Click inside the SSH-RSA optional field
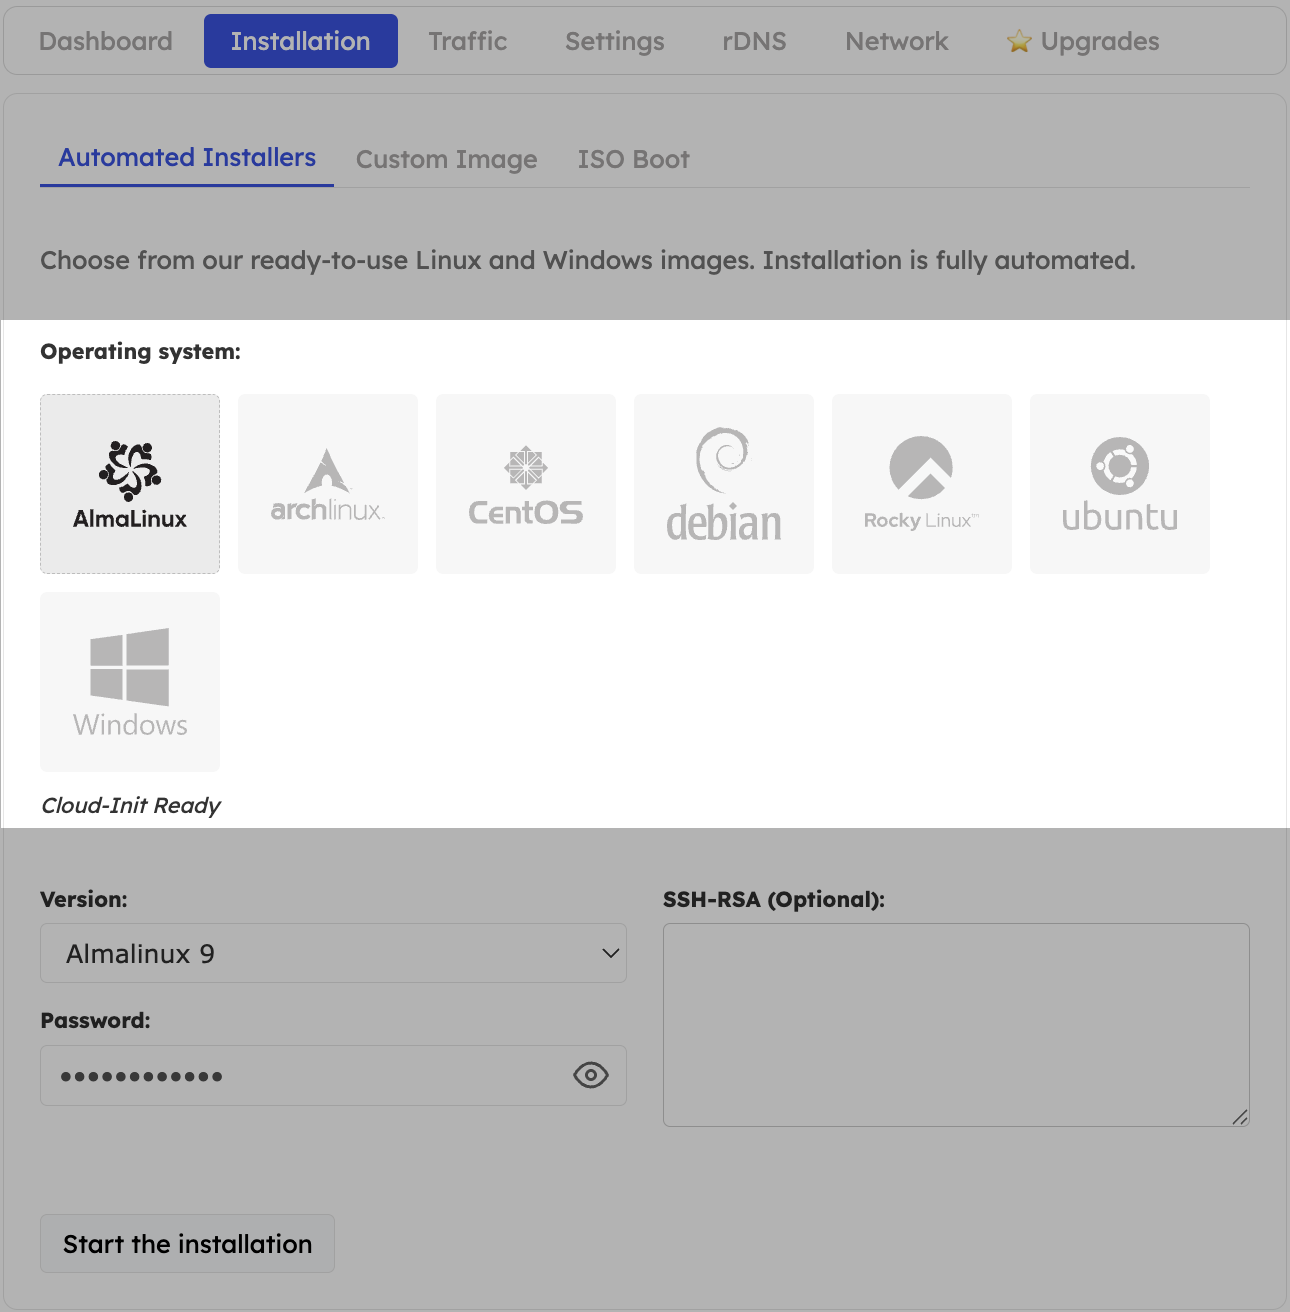The image size is (1290, 1312). (x=955, y=1024)
